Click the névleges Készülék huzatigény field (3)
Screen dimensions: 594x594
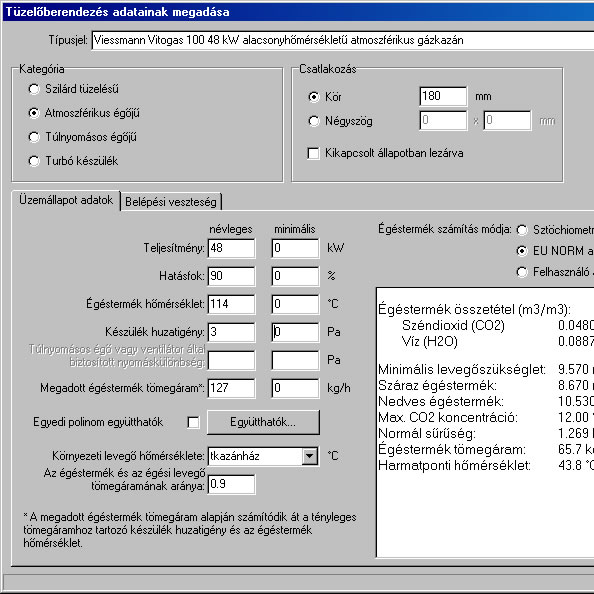pos(231,332)
